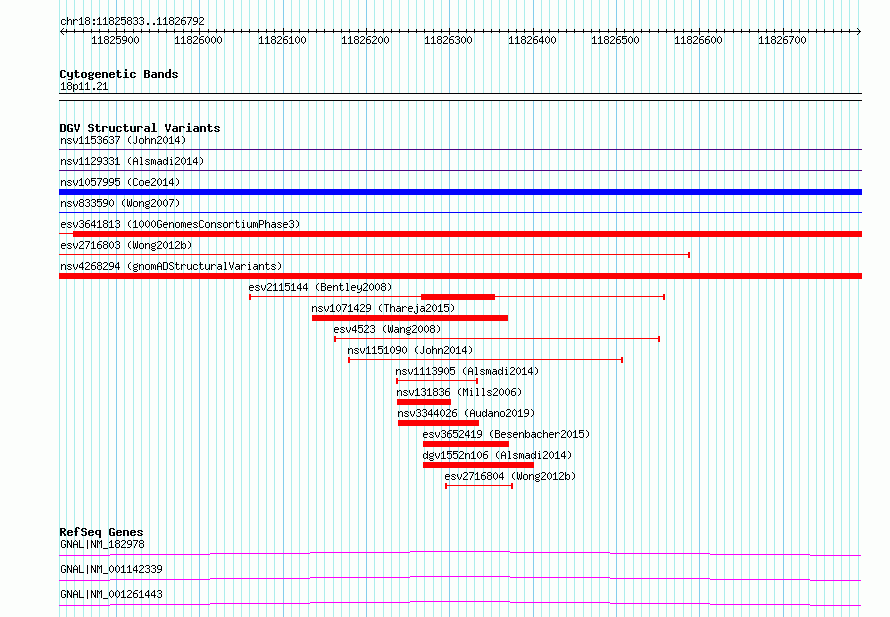Click ruler position 11826200
The height and width of the screenshot is (617, 890).
click(x=365, y=40)
